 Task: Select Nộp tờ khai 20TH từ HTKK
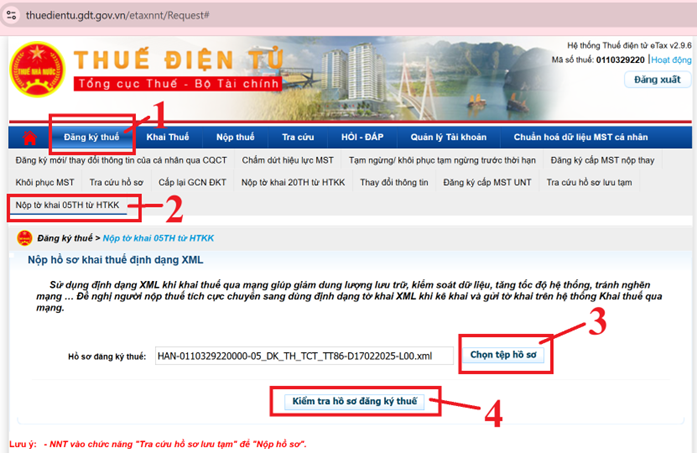(293, 182)
